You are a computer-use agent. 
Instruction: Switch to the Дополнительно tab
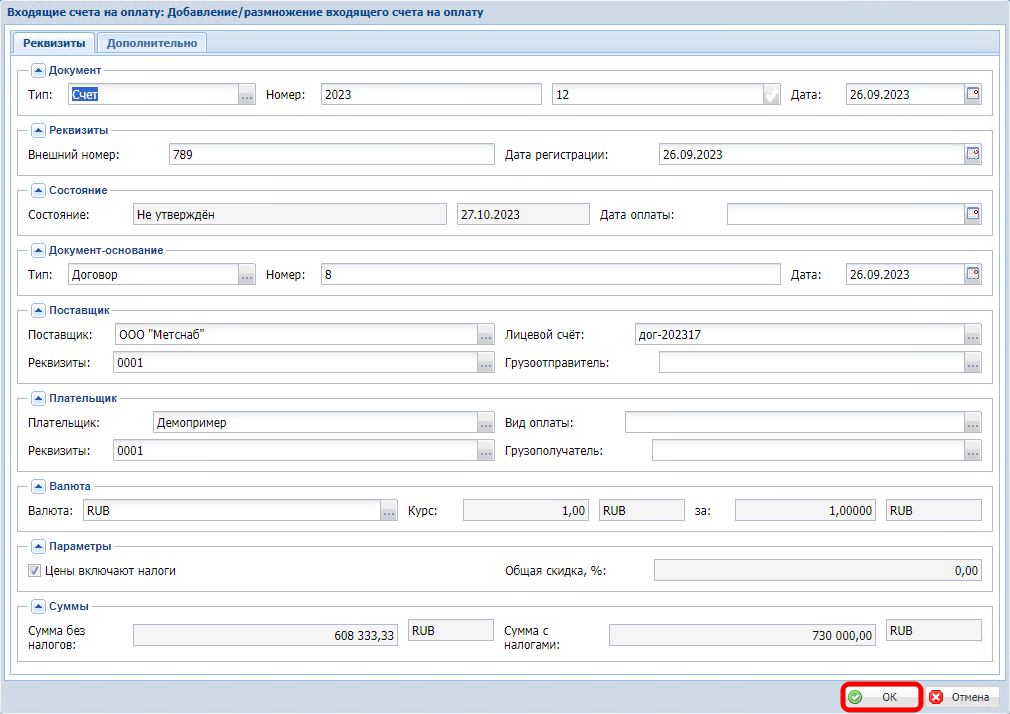[x=153, y=42]
